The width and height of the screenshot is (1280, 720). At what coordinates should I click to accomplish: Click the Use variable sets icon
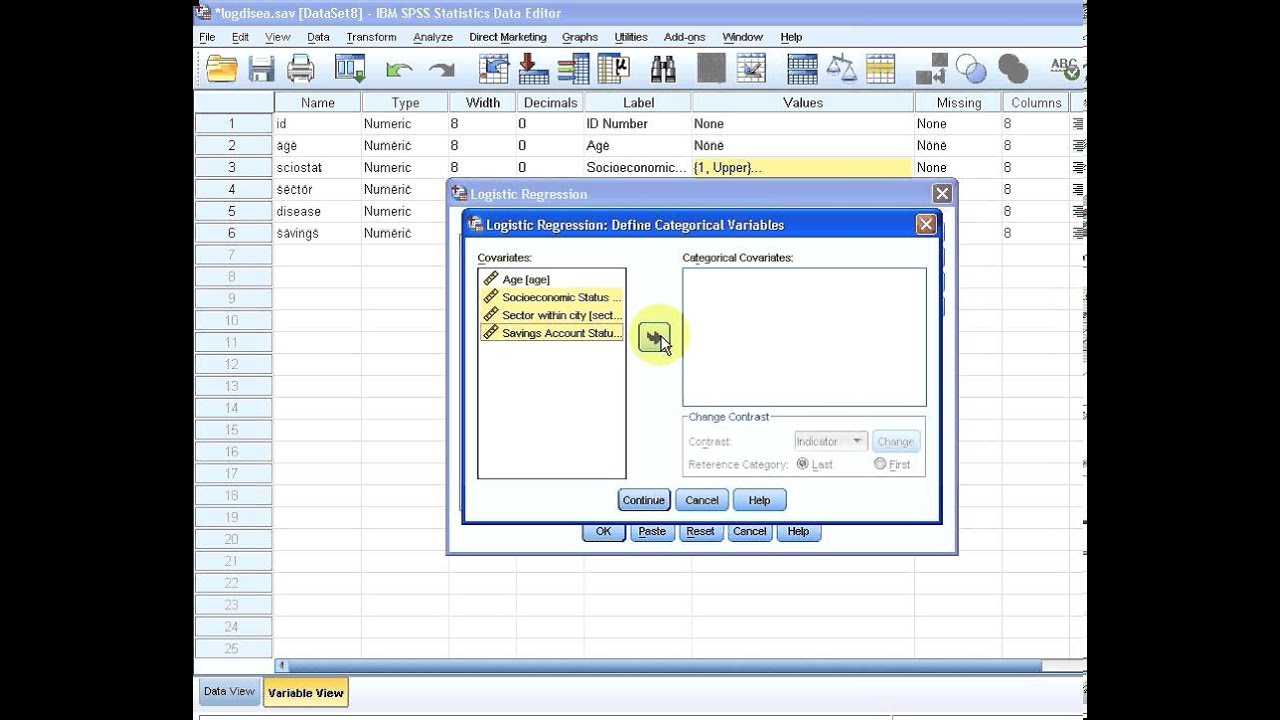(971, 68)
